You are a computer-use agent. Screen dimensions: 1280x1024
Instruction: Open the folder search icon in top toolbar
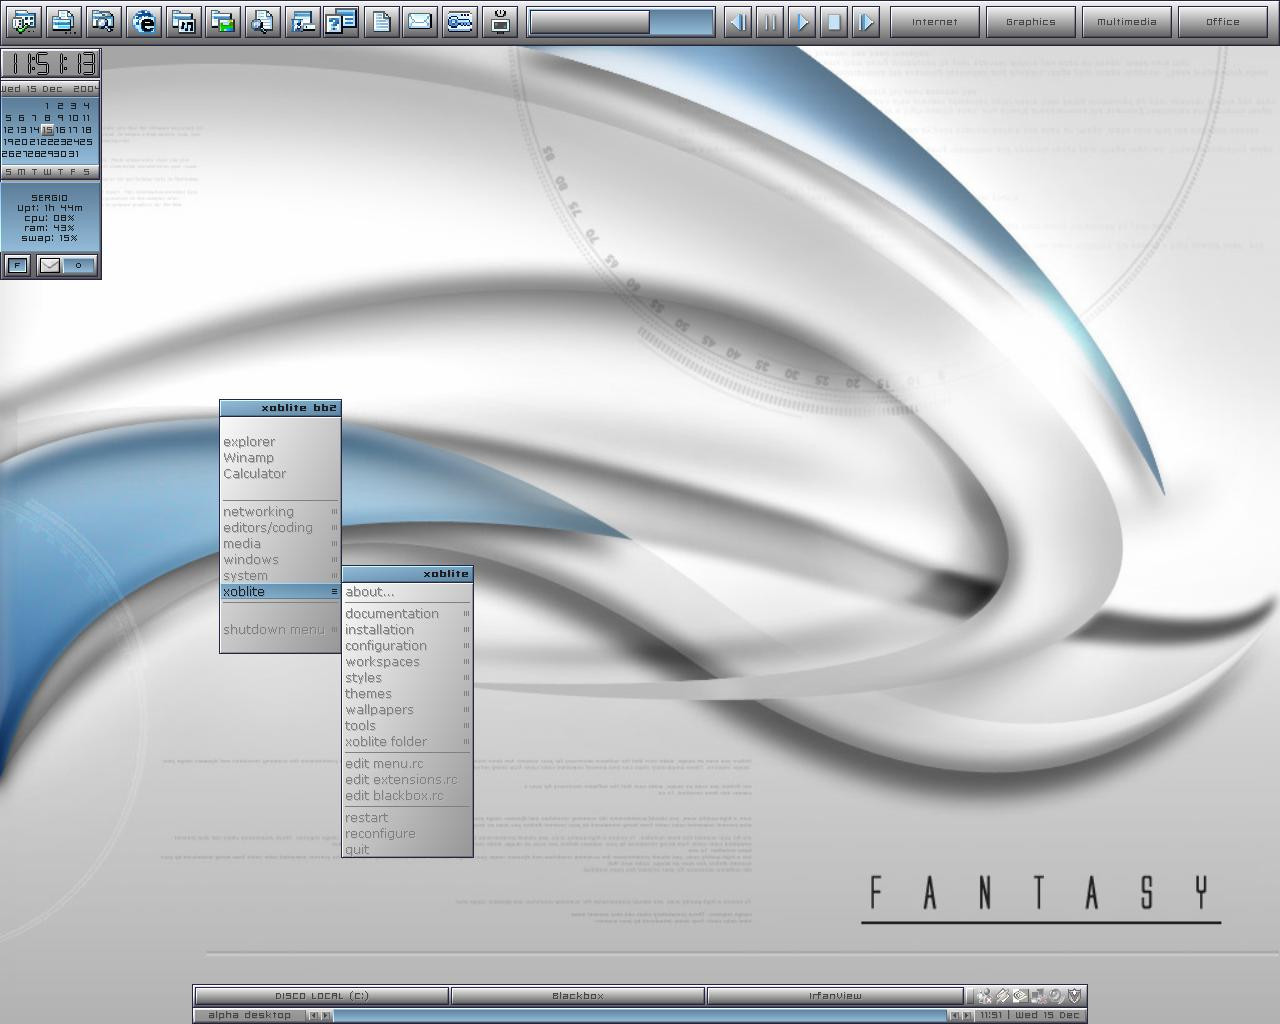(x=103, y=21)
